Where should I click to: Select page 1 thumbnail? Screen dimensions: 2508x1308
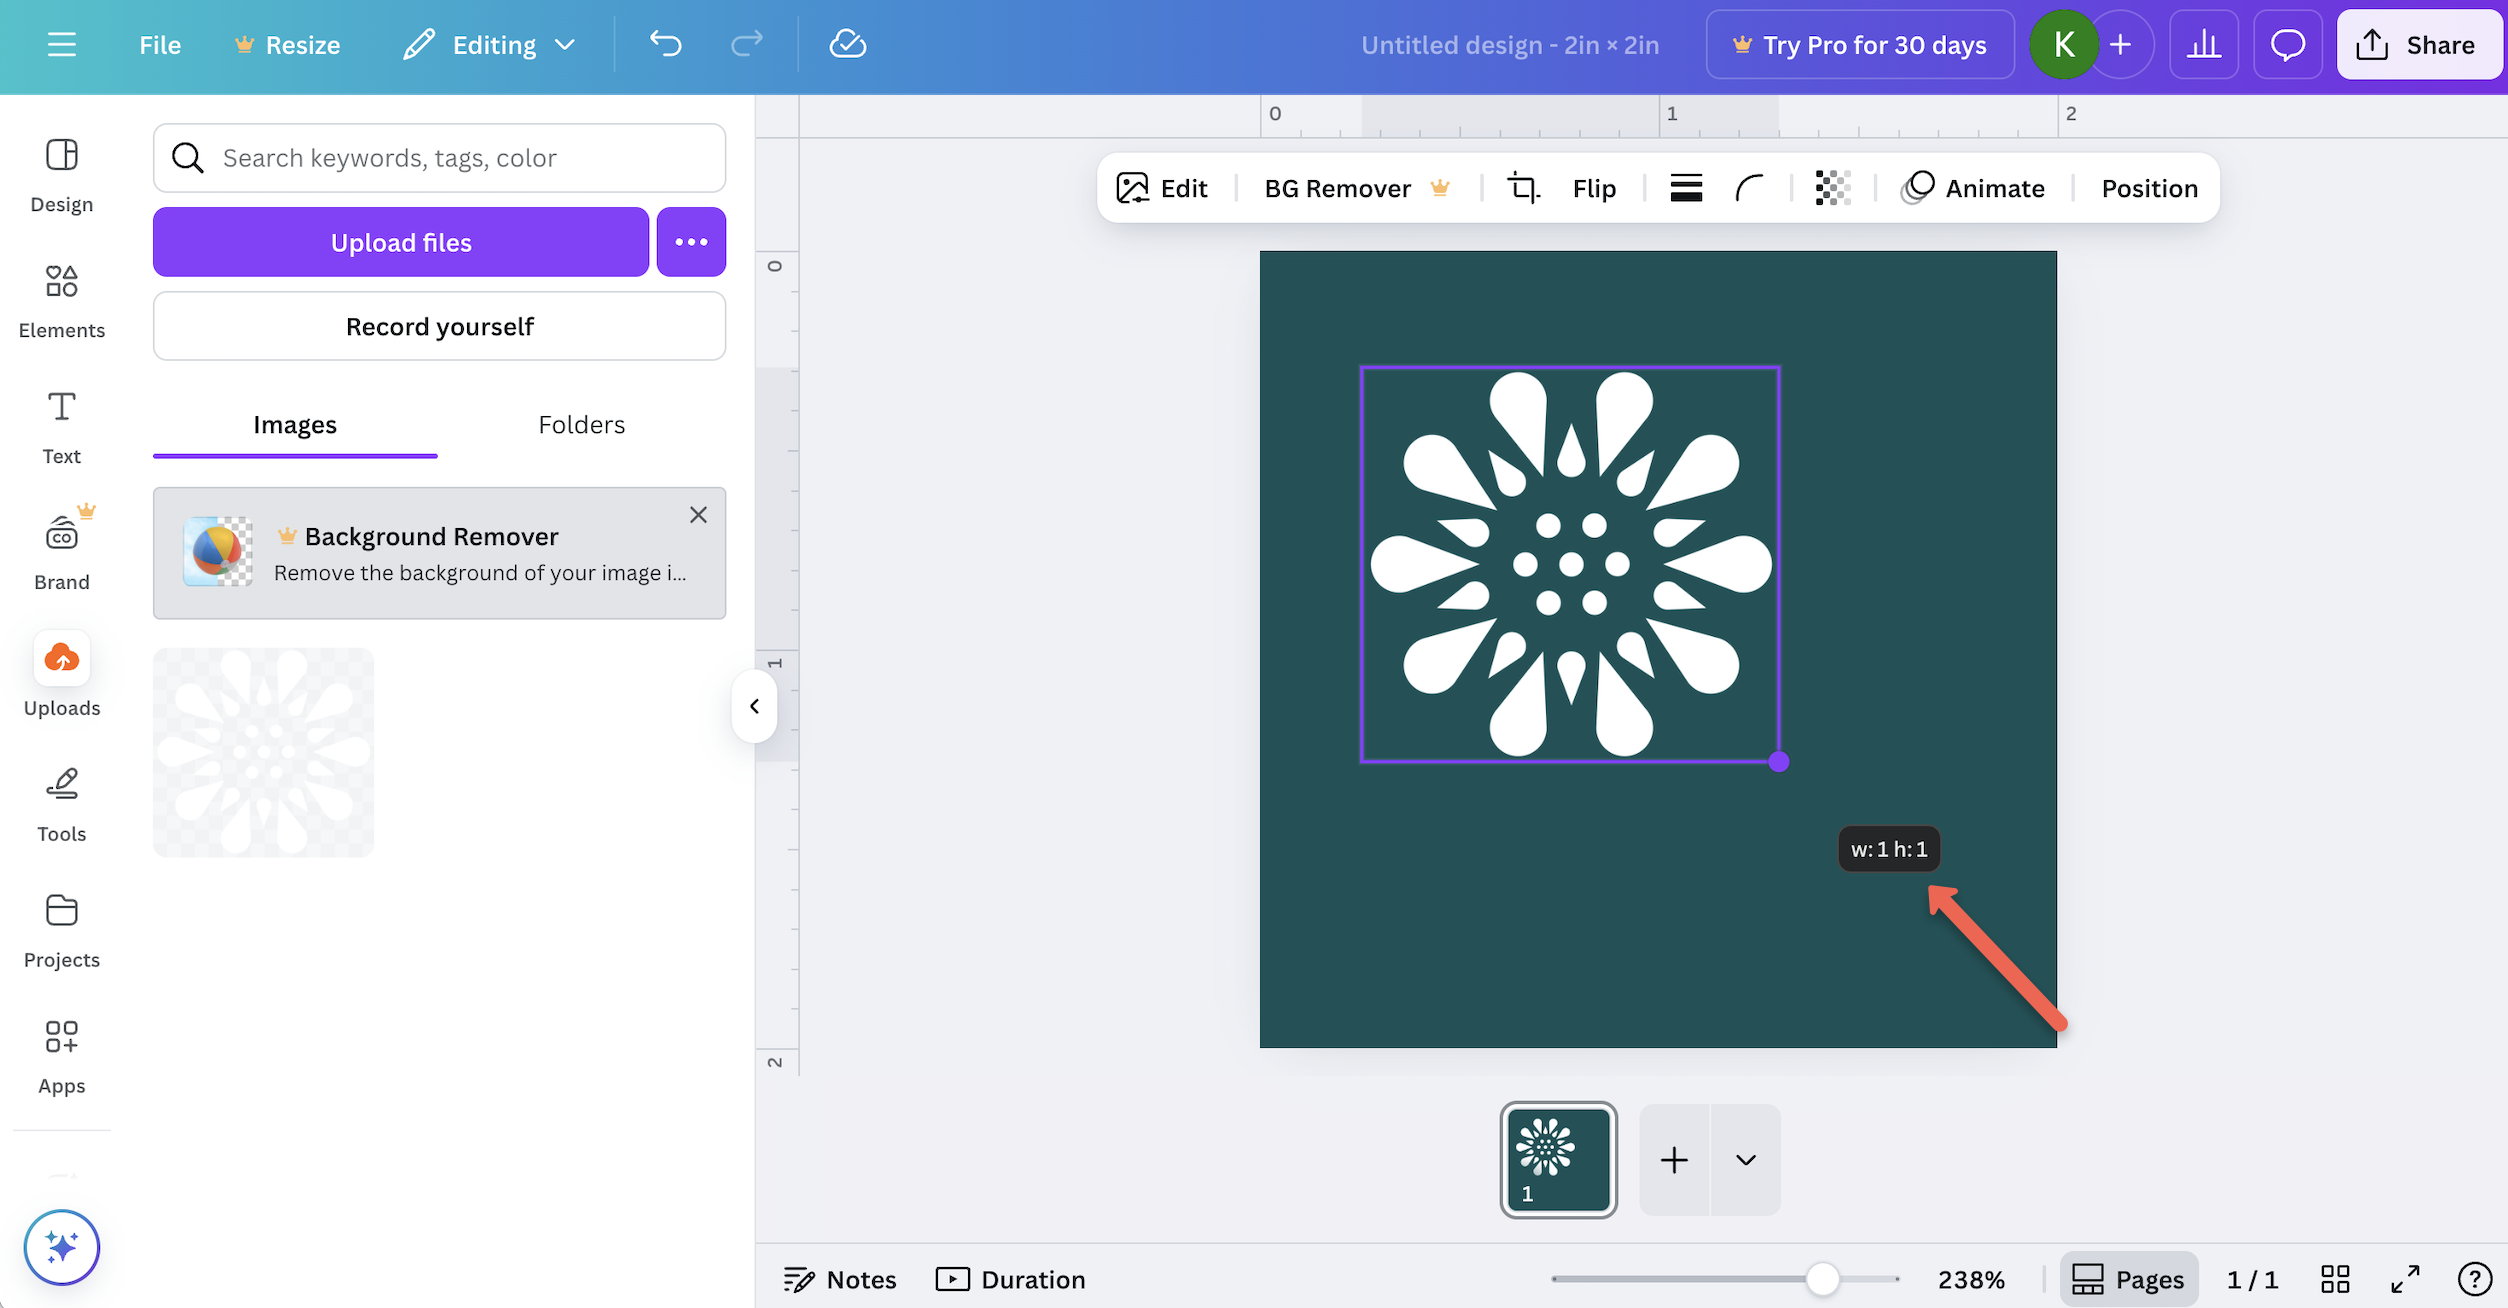[x=1558, y=1160]
